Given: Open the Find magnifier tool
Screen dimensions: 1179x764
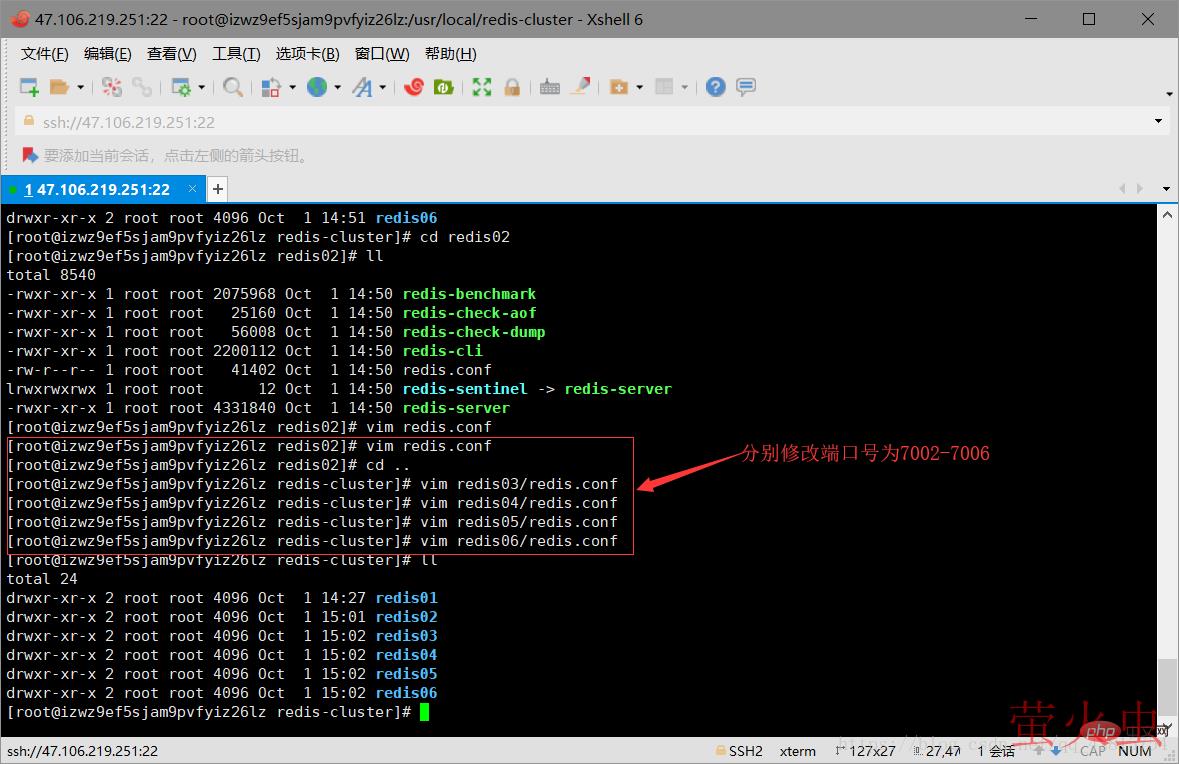Looking at the screenshot, I should 232,88.
